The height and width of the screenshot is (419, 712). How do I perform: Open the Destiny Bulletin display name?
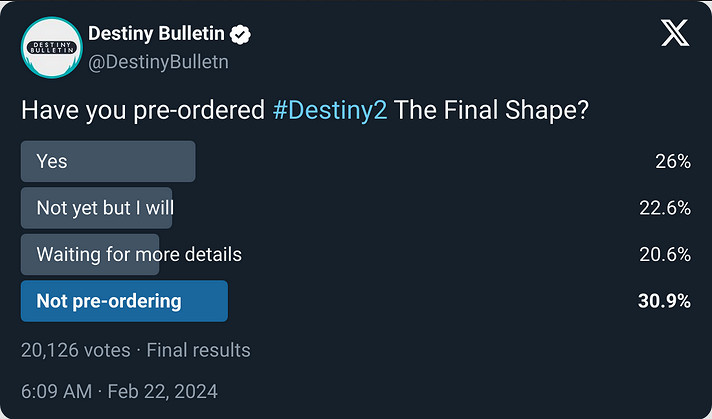(x=157, y=36)
